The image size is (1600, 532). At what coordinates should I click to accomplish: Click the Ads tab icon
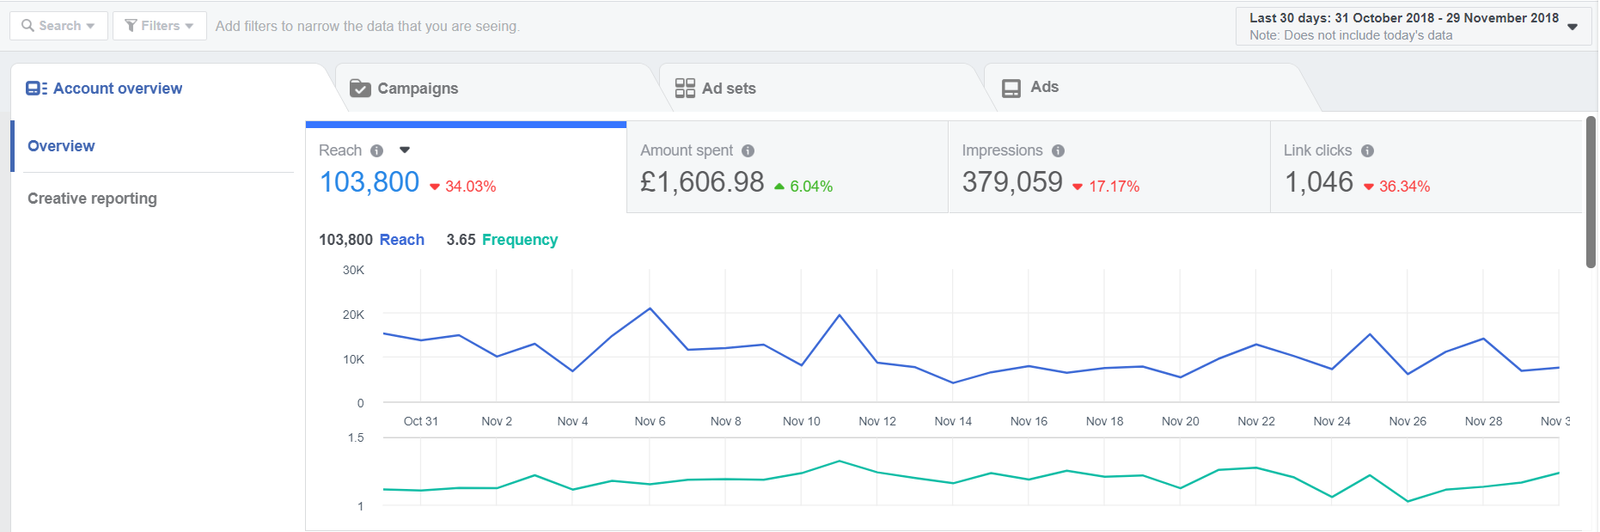click(1011, 89)
